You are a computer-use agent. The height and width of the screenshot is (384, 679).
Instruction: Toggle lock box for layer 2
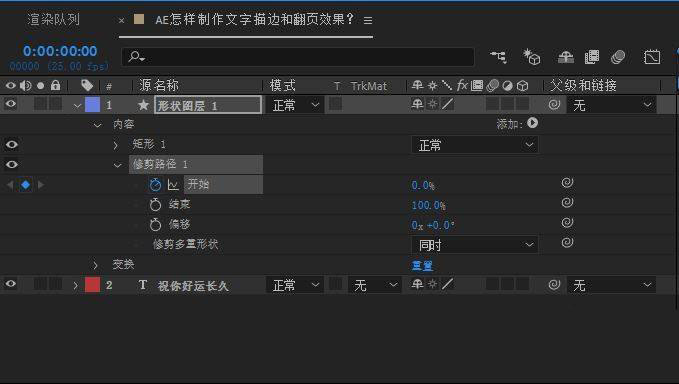(55, 284)
